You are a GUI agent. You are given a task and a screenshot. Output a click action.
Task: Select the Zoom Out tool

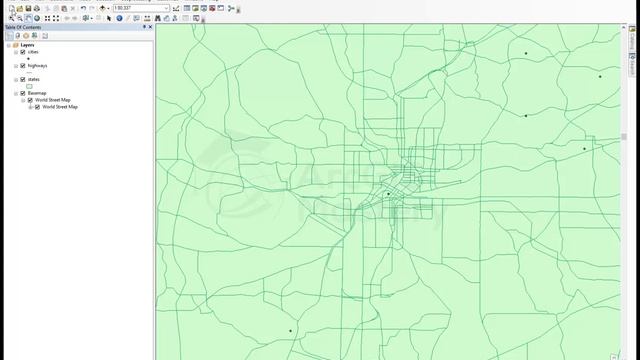click(20, 18)
